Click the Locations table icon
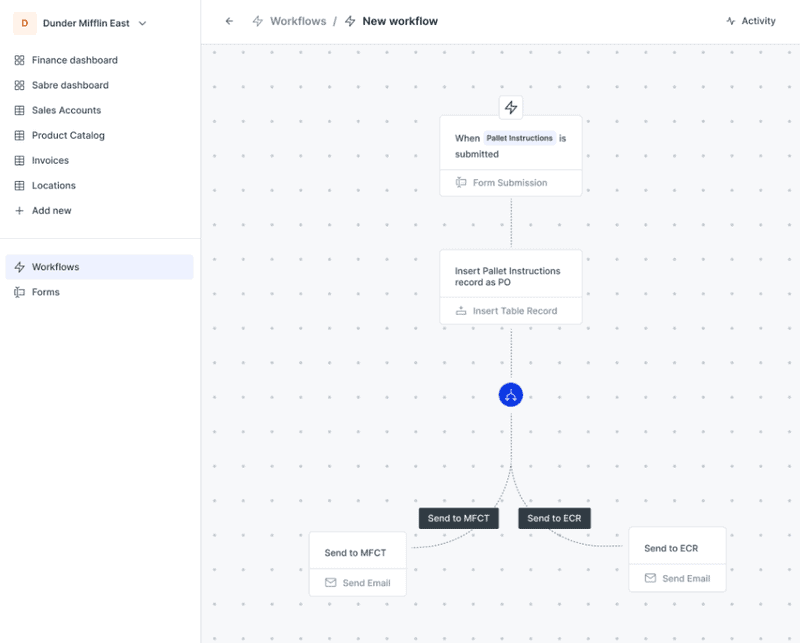 [19, 185]
